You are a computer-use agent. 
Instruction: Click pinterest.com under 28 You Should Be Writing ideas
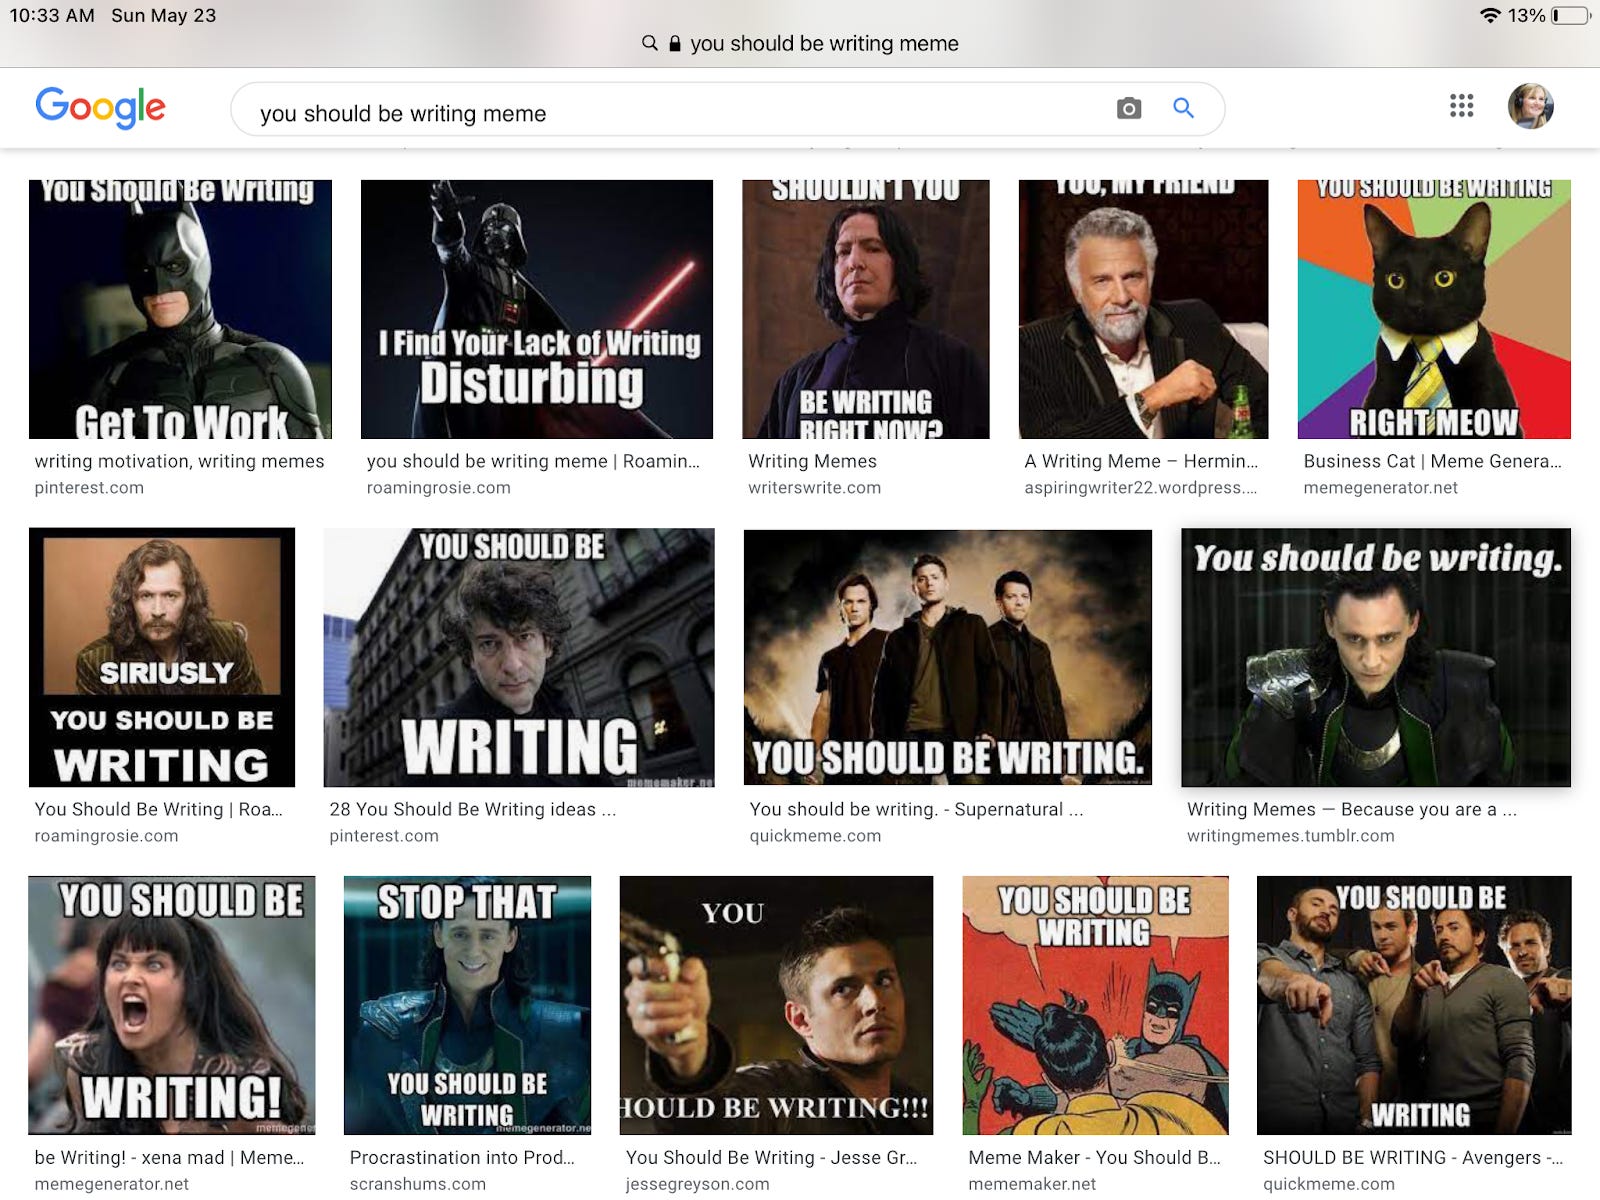384,836
